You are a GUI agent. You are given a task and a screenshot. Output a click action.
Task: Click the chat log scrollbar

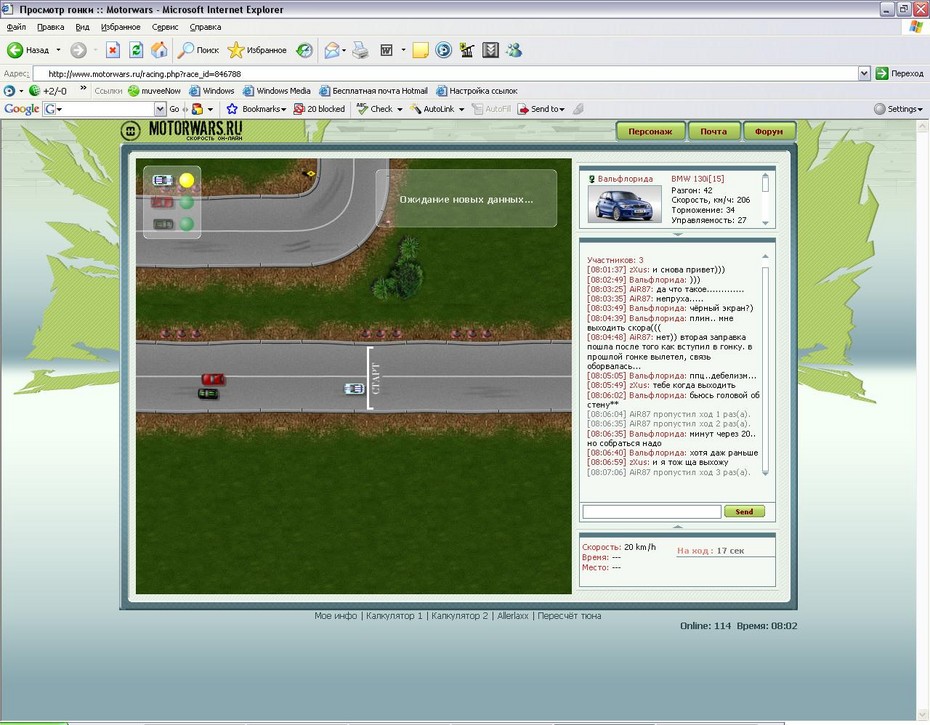(x=765, y=365)
